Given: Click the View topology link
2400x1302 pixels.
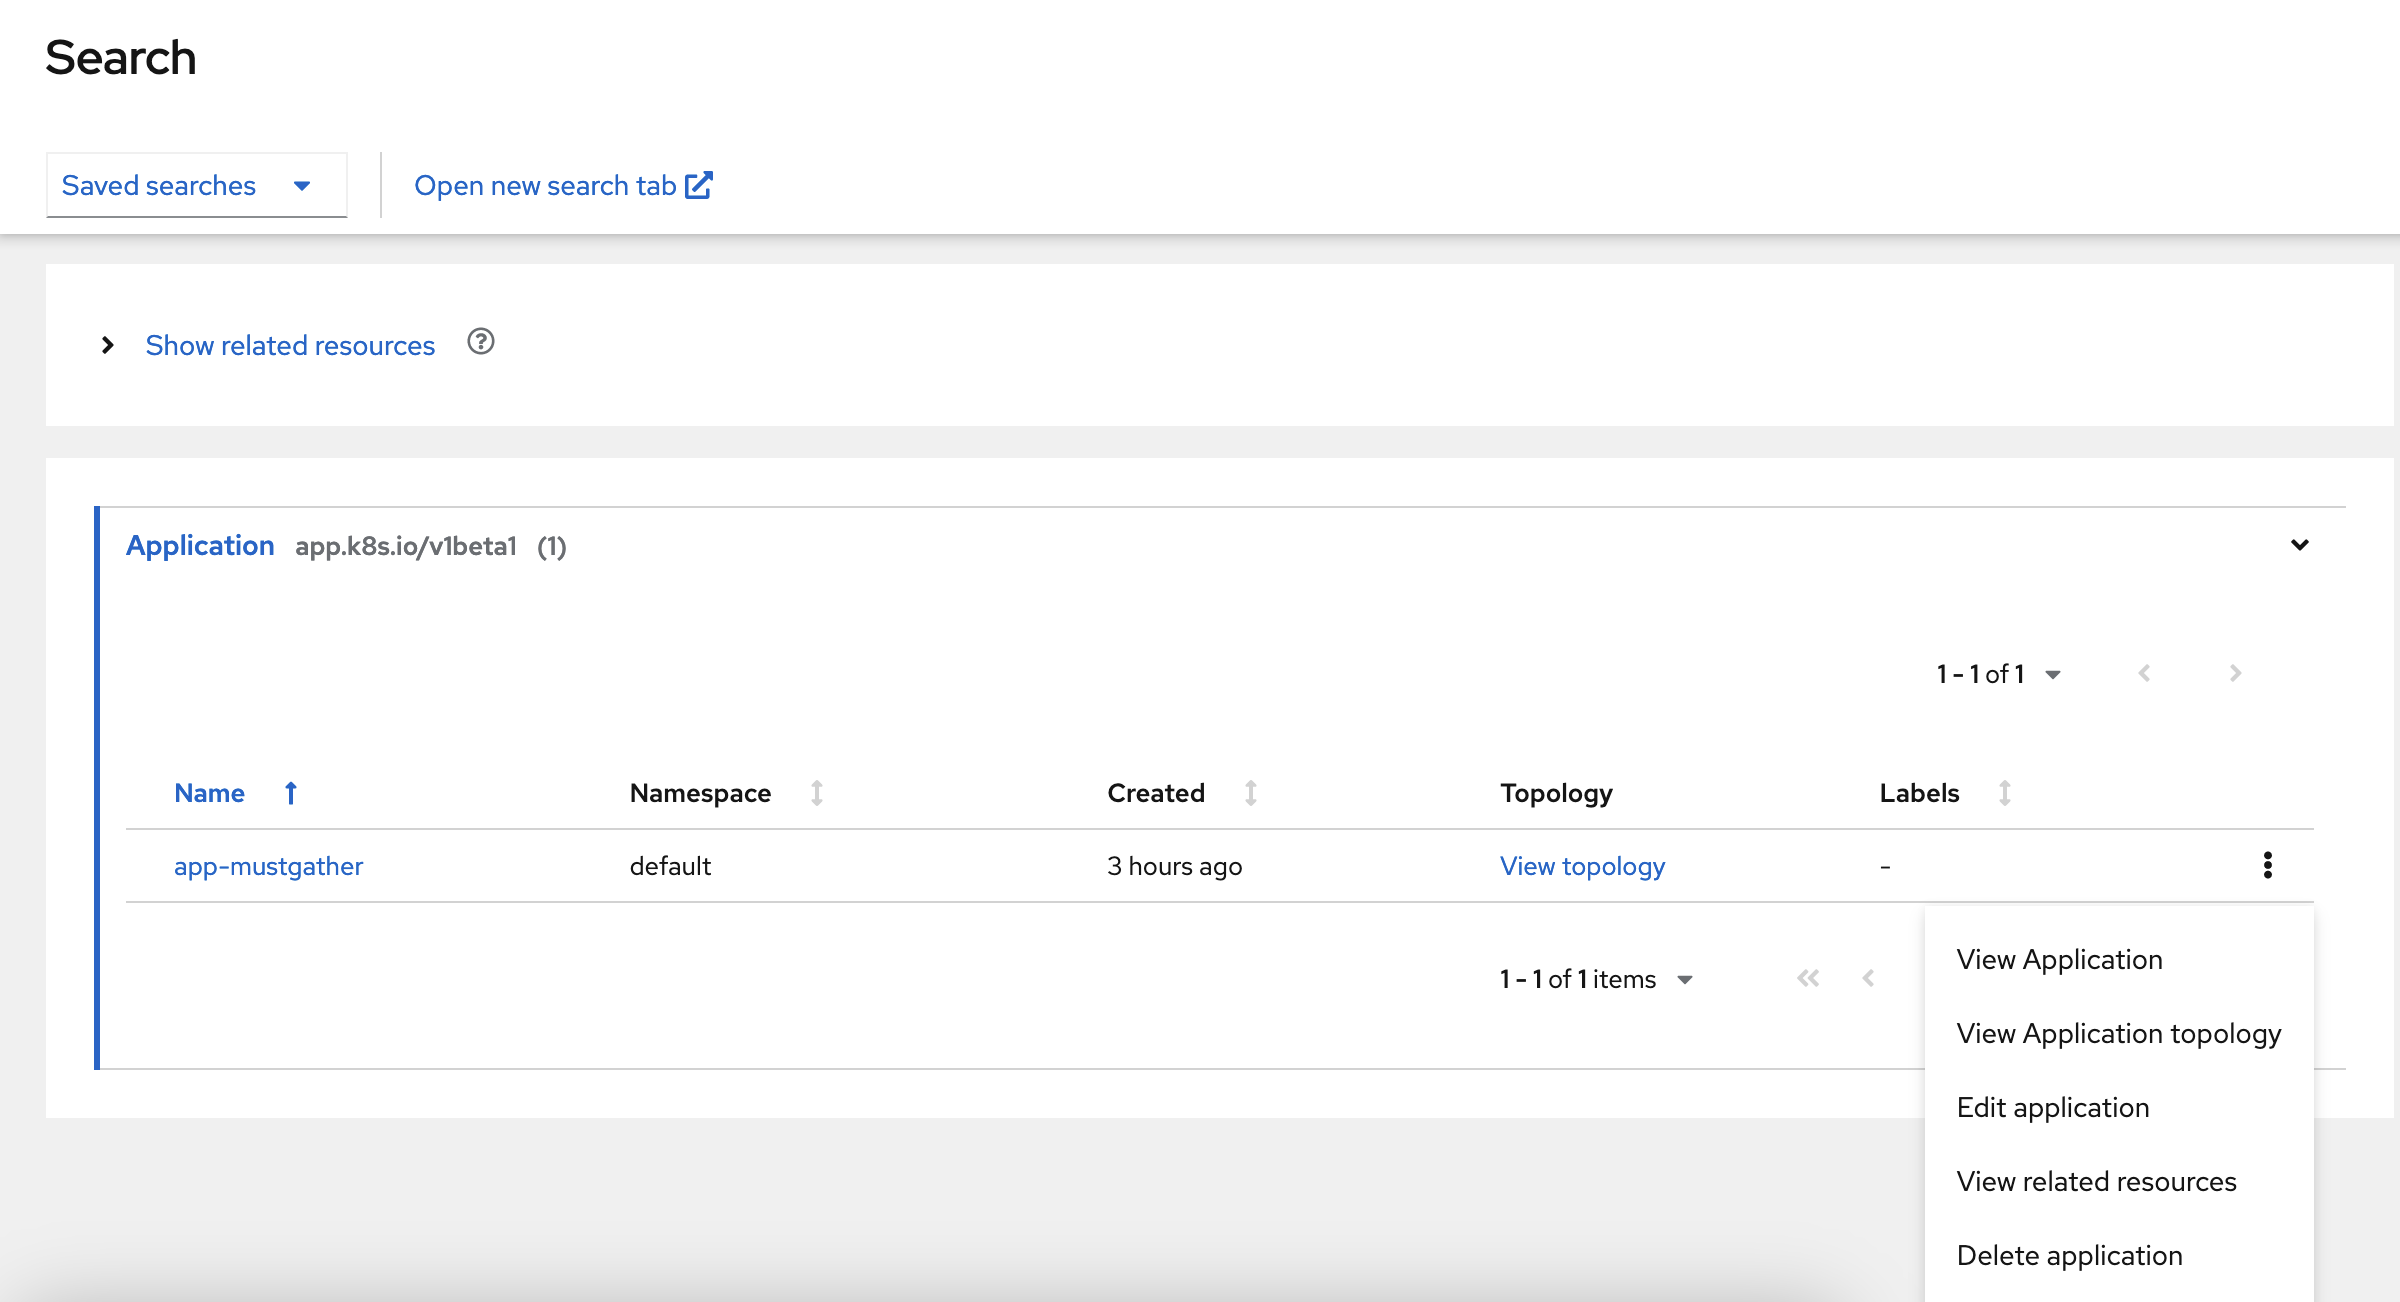Looking at the screenshot, I should pos(1582,866).
